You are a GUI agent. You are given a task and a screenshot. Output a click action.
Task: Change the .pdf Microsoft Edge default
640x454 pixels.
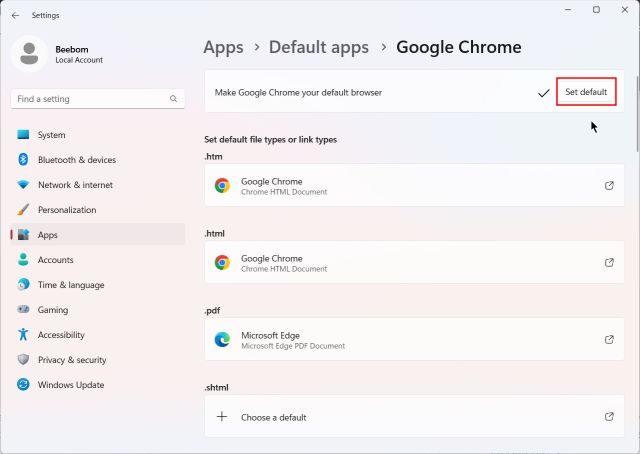click(414, 340)
